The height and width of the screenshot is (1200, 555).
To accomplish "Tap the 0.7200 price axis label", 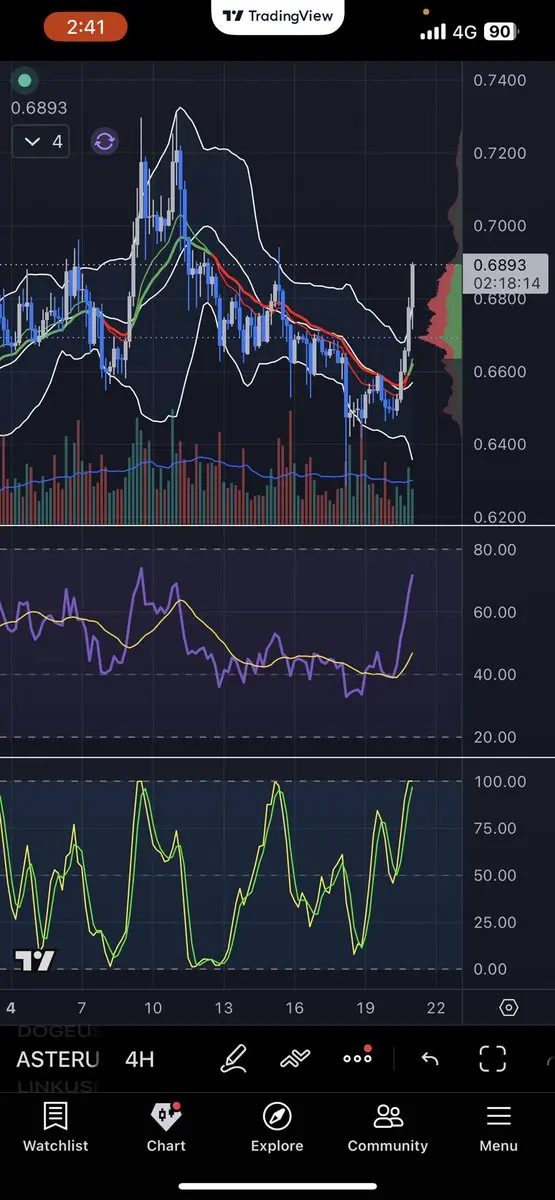I will click(x=500, y=153).
